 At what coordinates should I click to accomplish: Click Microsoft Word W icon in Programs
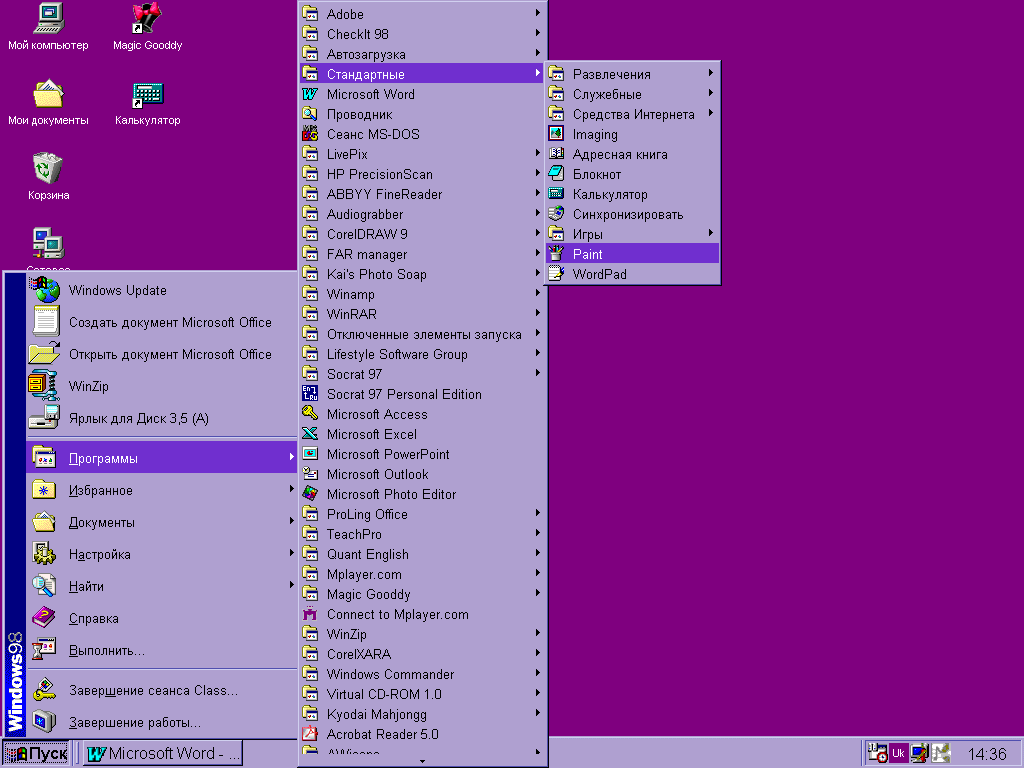[310, 94]
